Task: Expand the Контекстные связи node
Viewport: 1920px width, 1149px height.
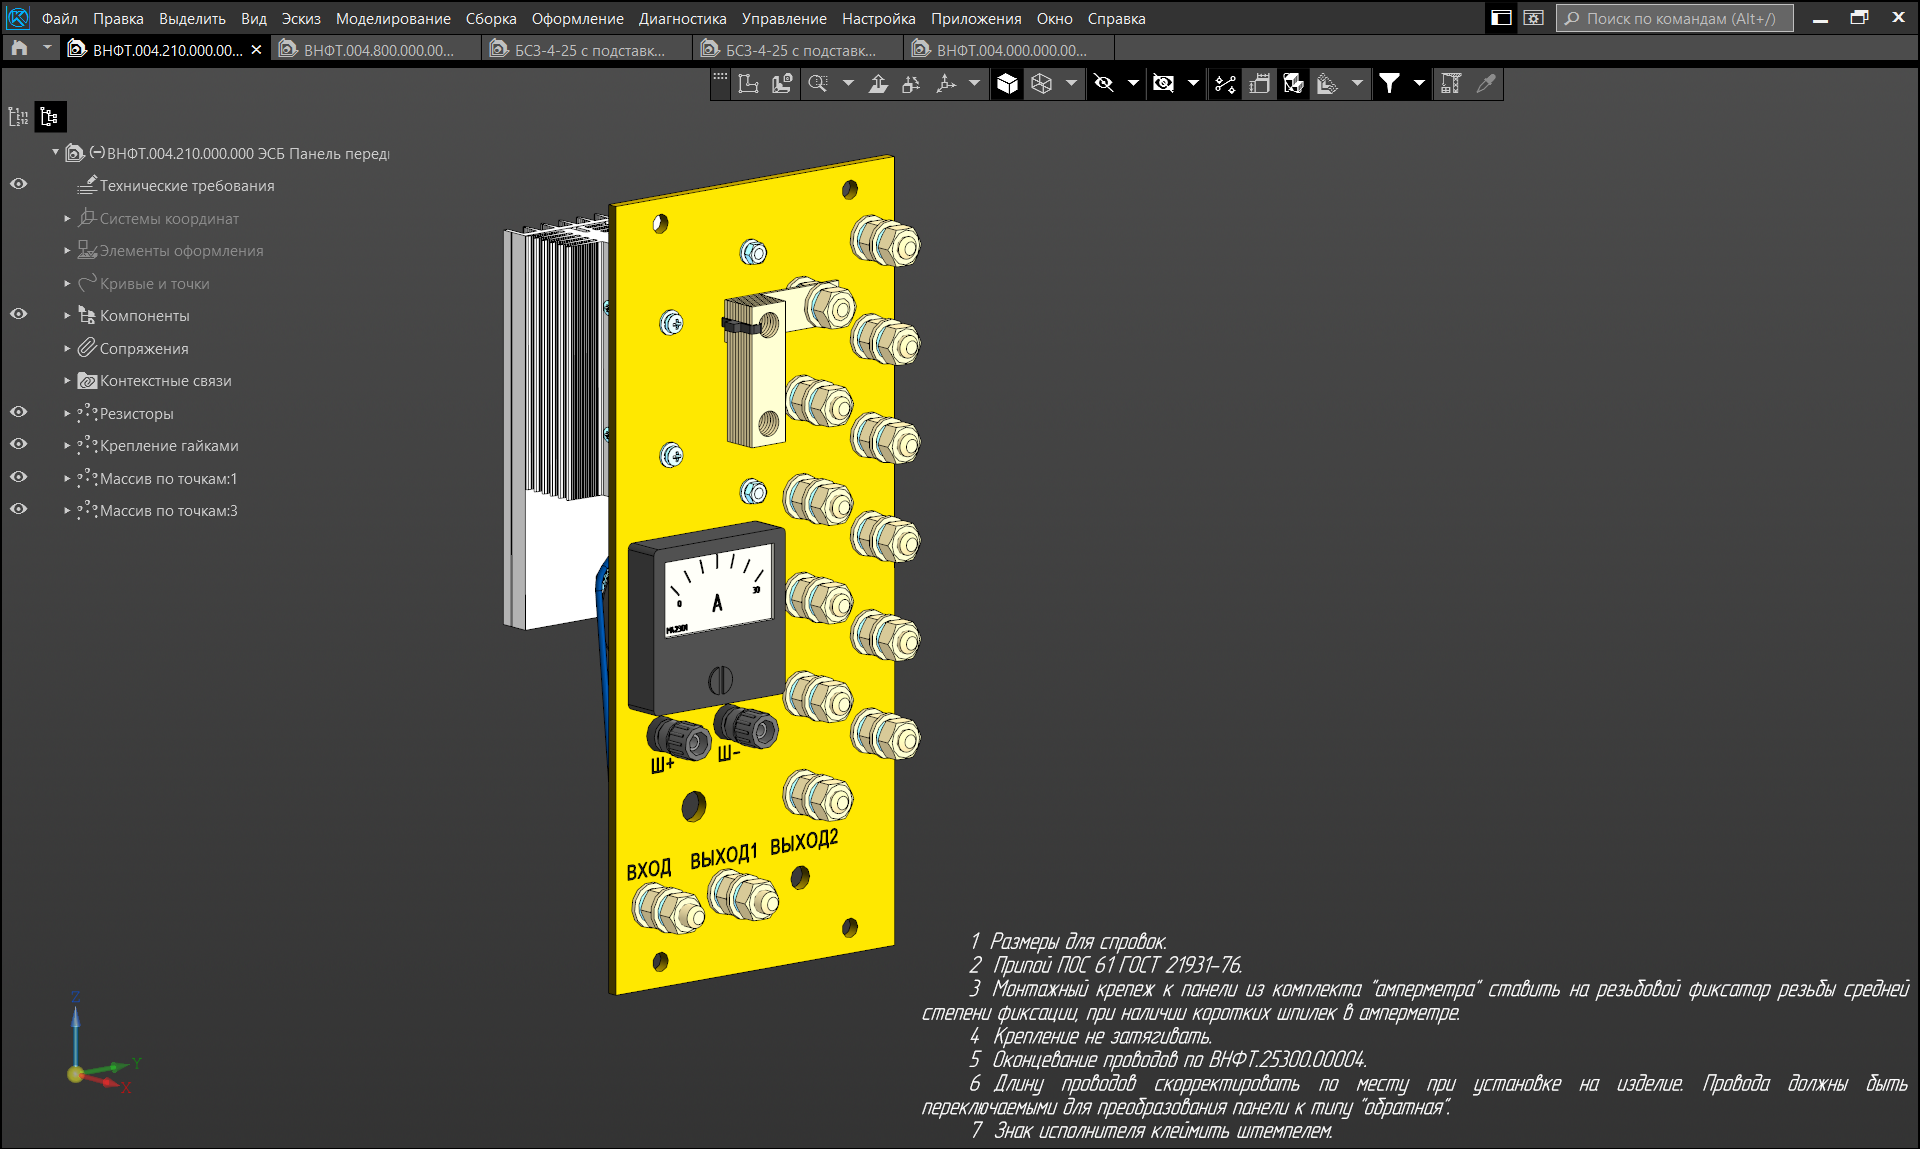Action: coord(67,381)
